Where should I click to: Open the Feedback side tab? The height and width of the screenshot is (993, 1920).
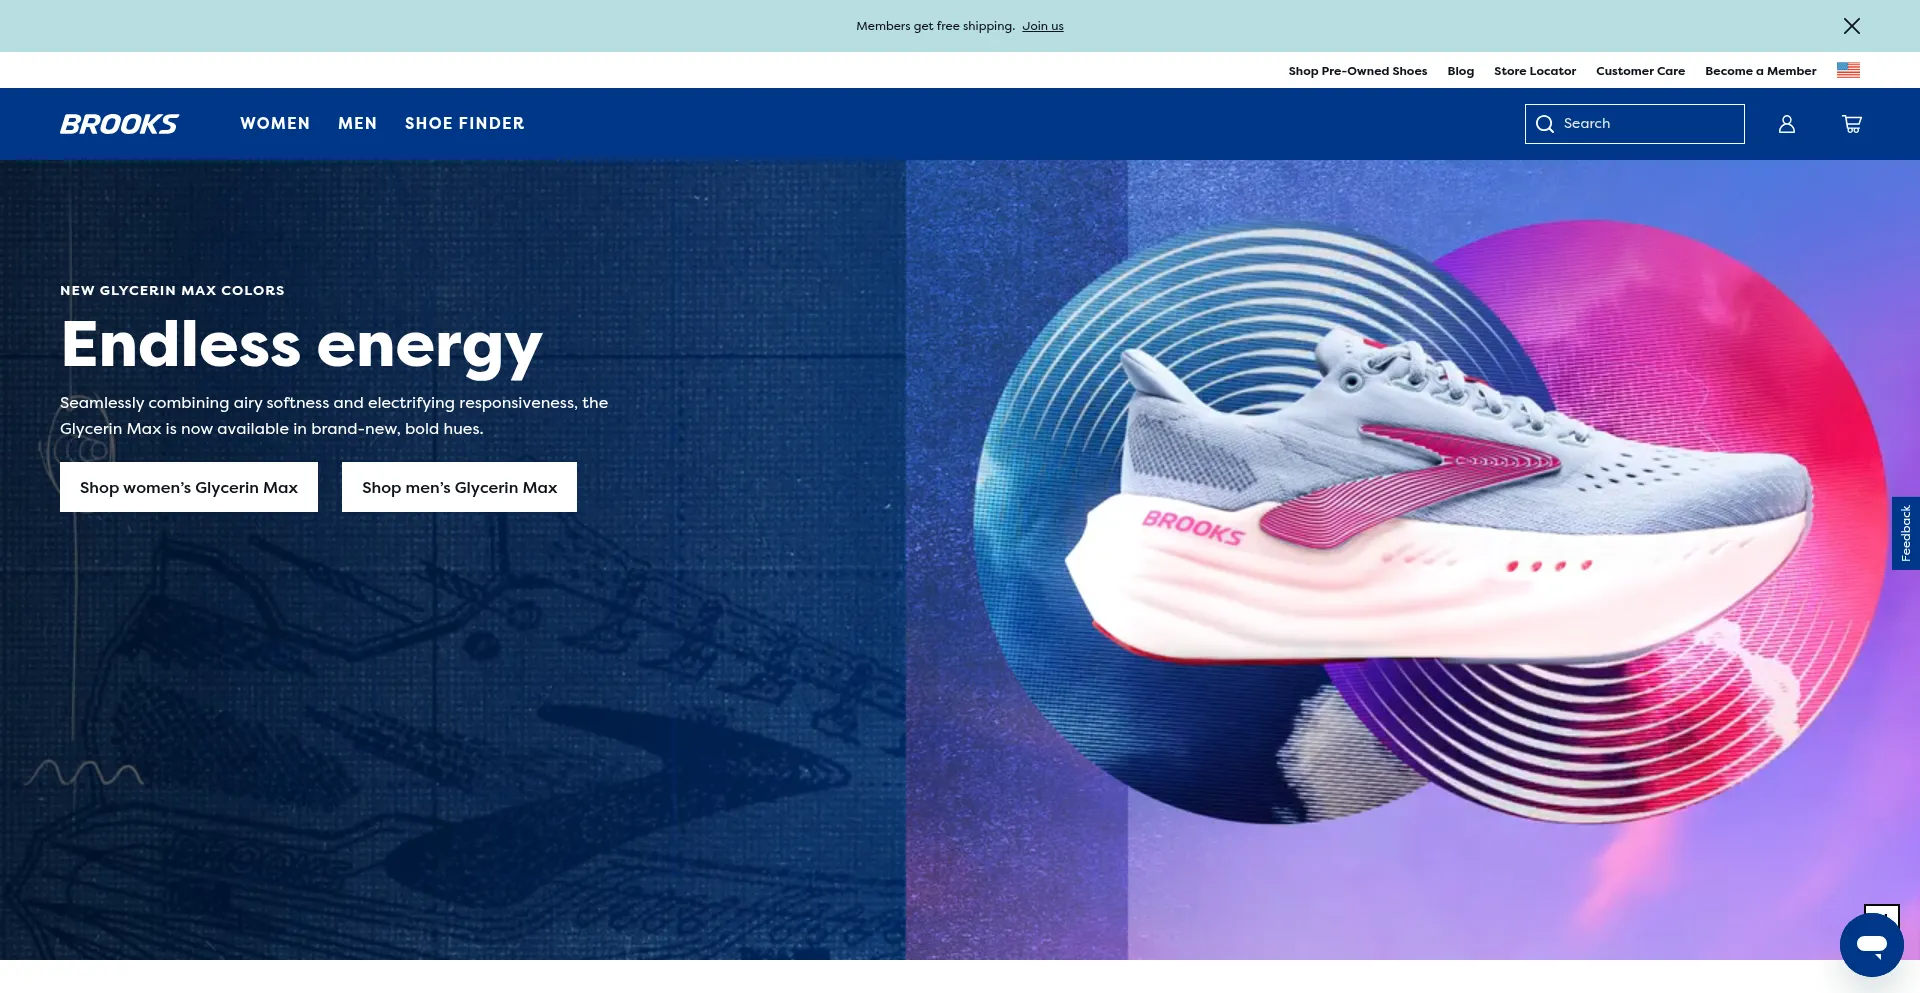coord(1906,533)
